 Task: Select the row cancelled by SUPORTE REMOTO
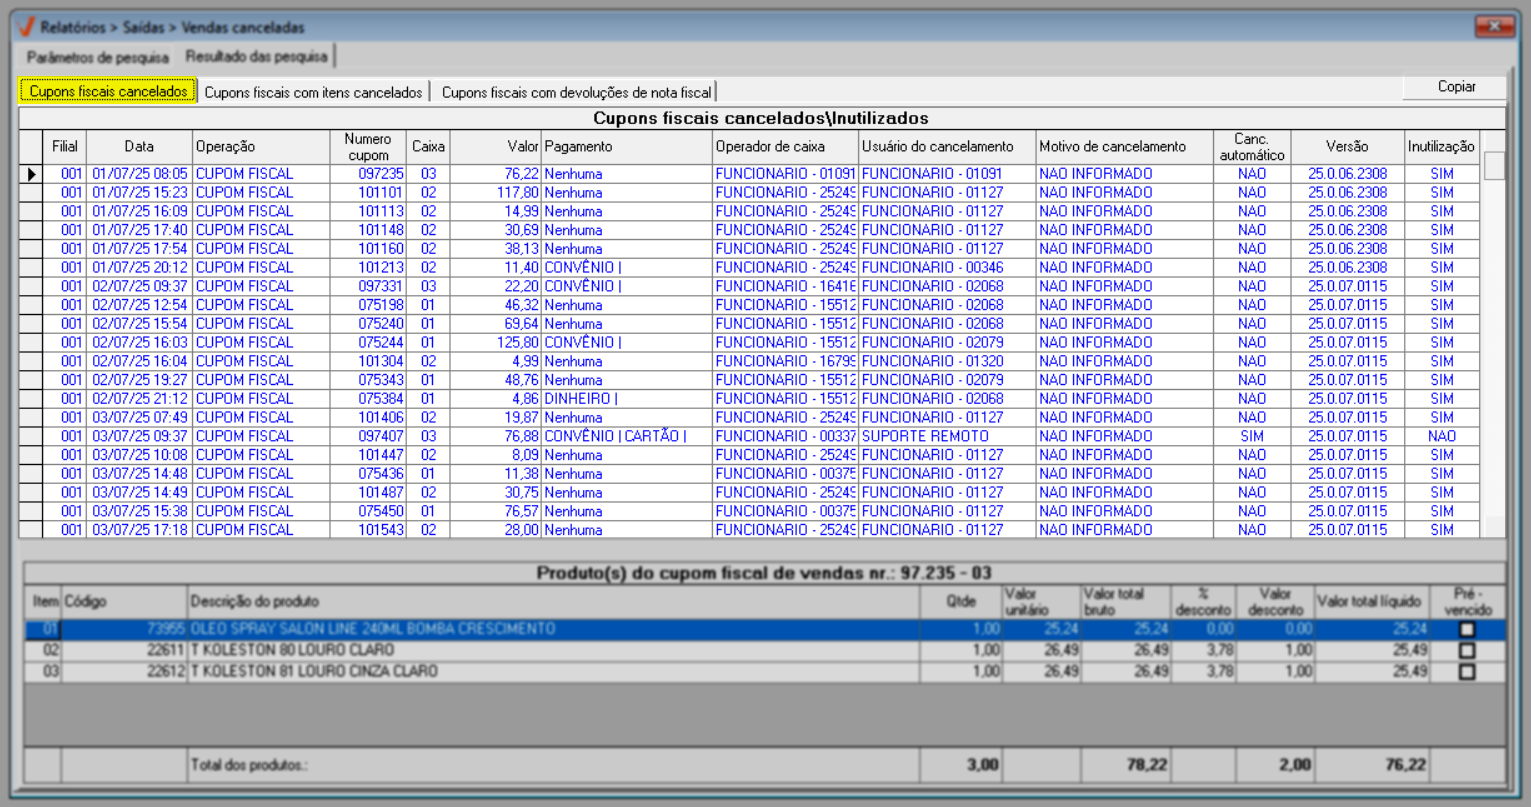925,437
